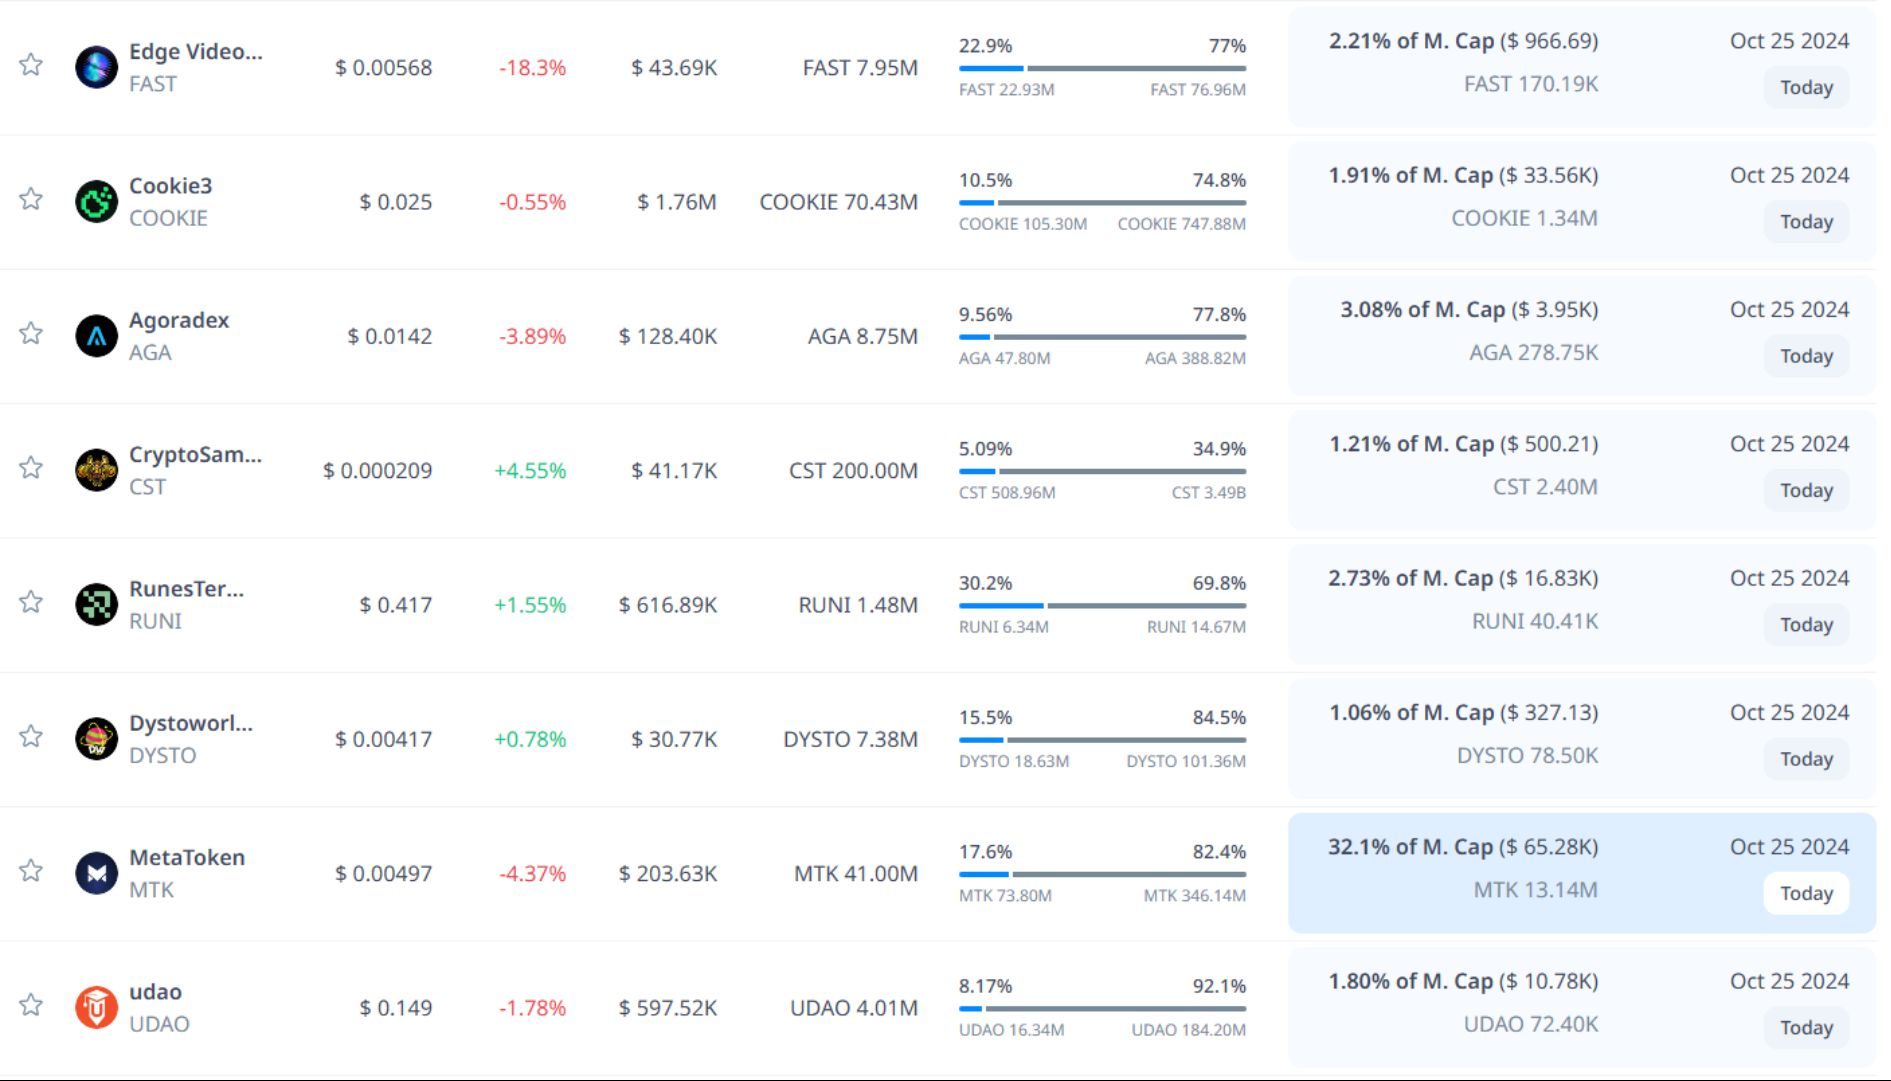Click the Today button in udao row
Screen dimensions: 1891x1081
tap(1805, 1027)
